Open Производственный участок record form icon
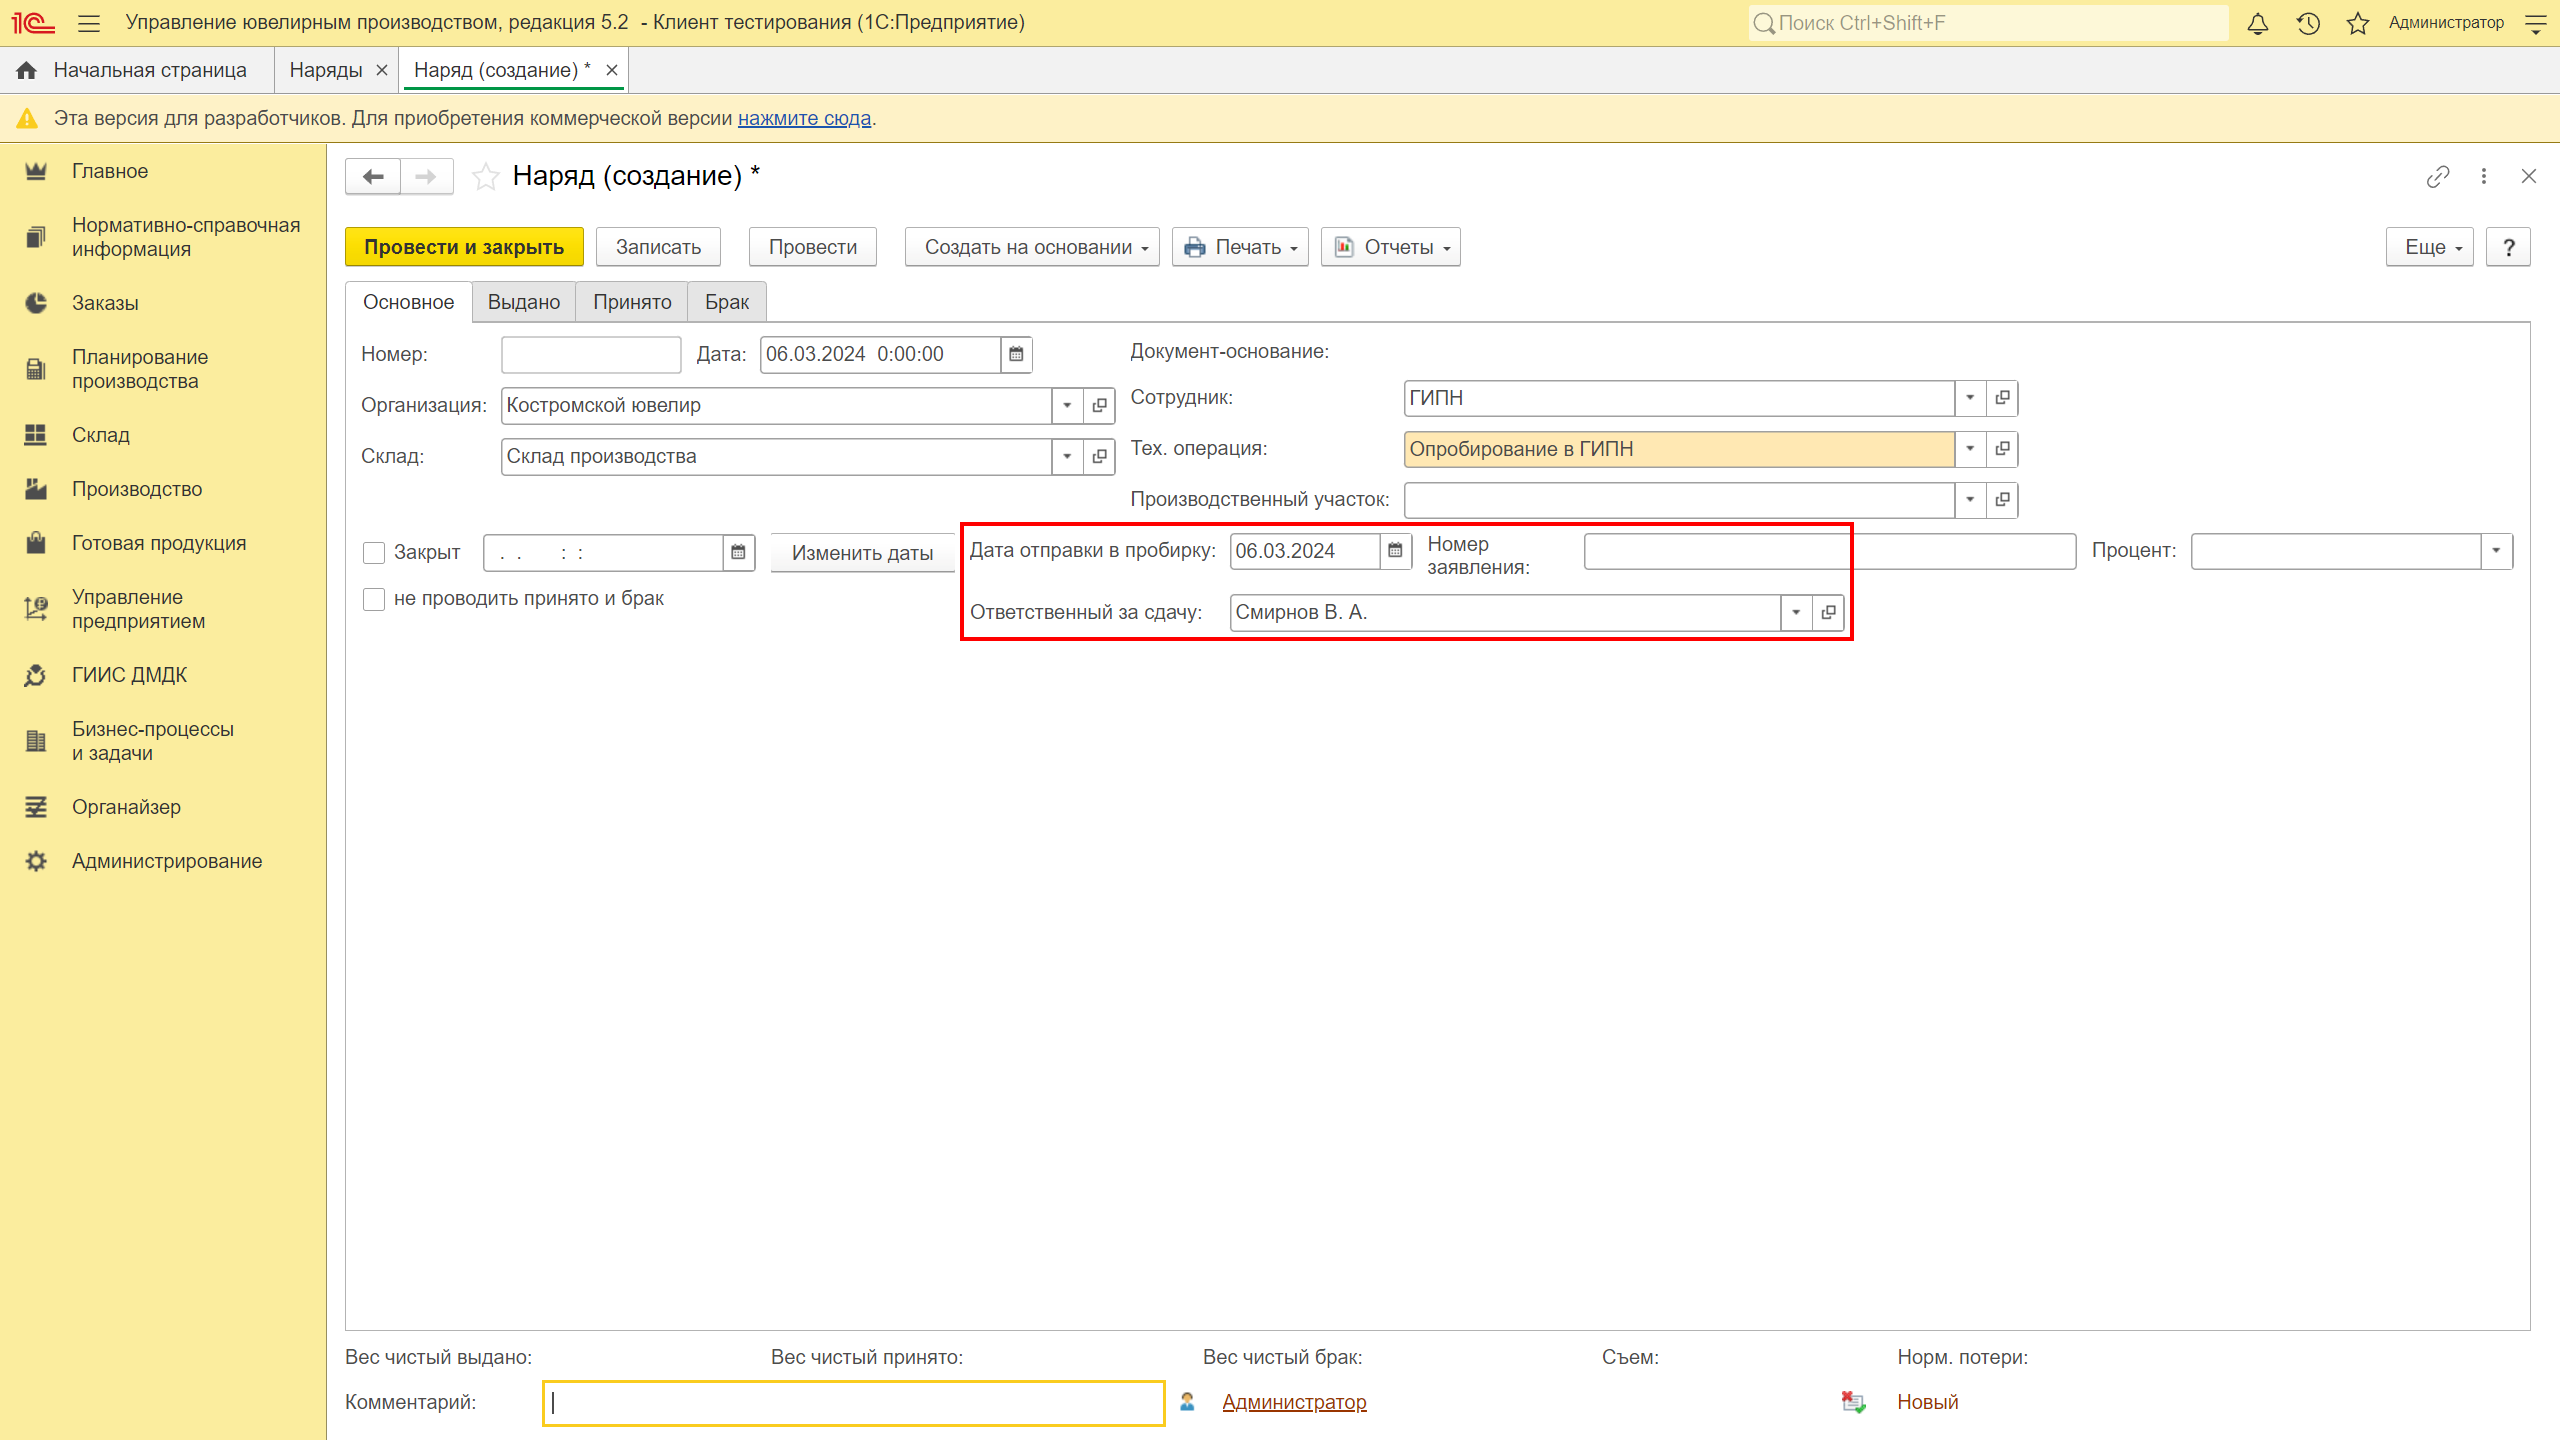Viewport: 2560px width, 1440px height. (x=2002, y=500)
